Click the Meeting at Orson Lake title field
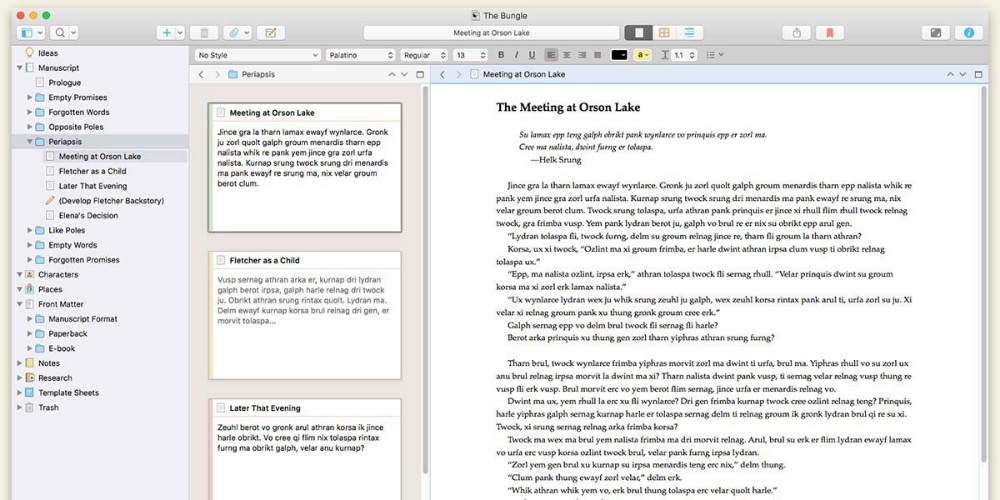 491,33
